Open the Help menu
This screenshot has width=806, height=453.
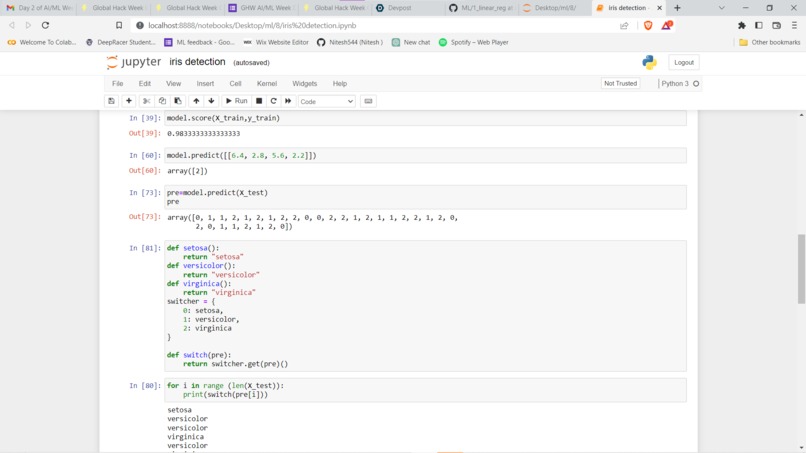click(340, 83)
